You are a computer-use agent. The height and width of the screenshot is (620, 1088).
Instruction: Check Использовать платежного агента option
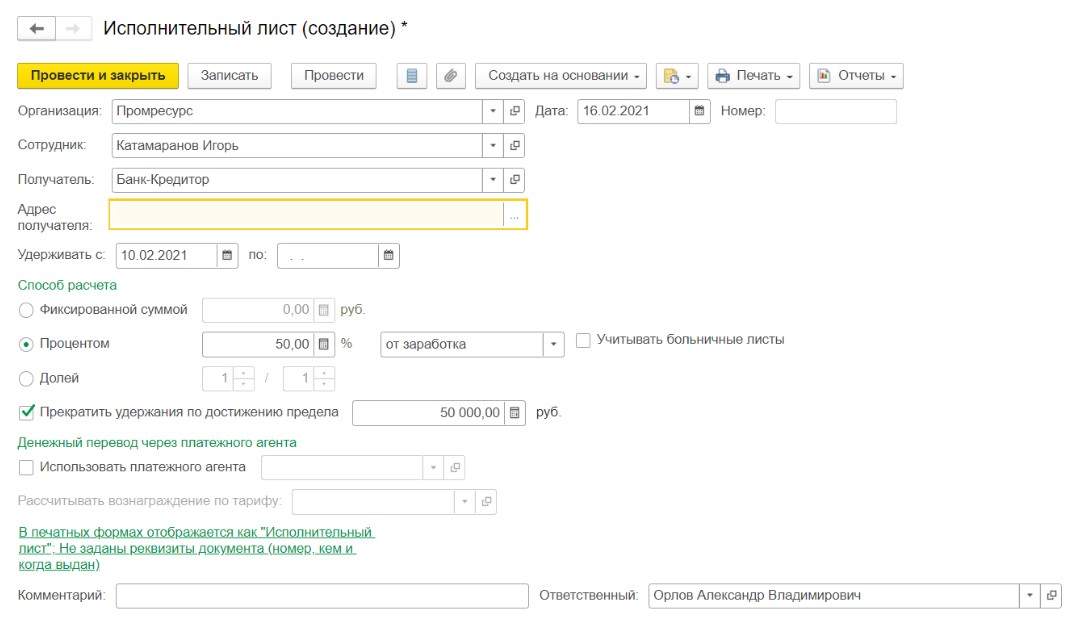tap(26, 467)
